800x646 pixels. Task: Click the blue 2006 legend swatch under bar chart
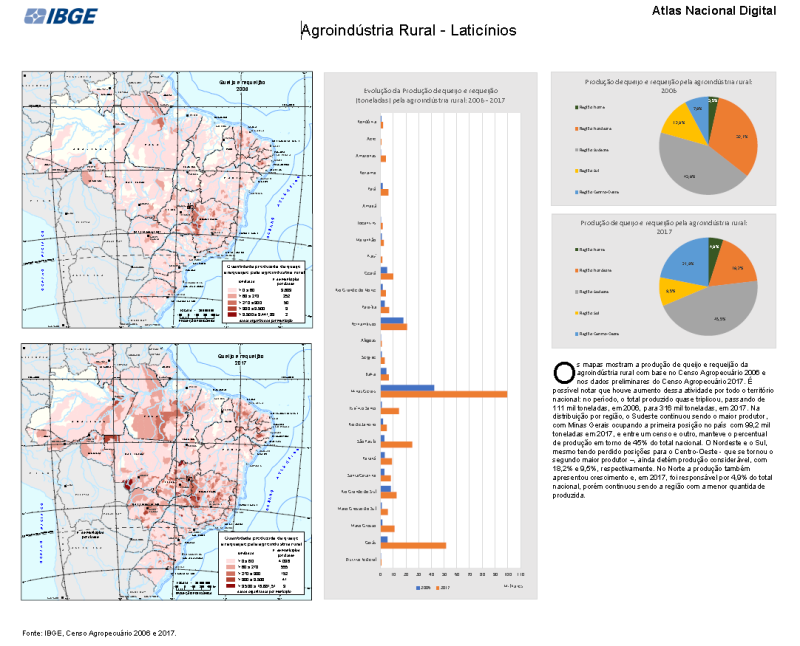click(x=418, y=588)
